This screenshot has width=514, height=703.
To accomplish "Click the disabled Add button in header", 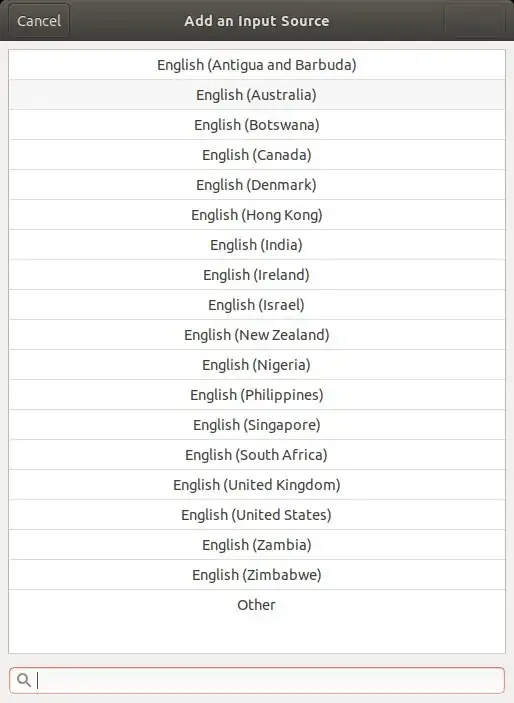I will [474, 21].
